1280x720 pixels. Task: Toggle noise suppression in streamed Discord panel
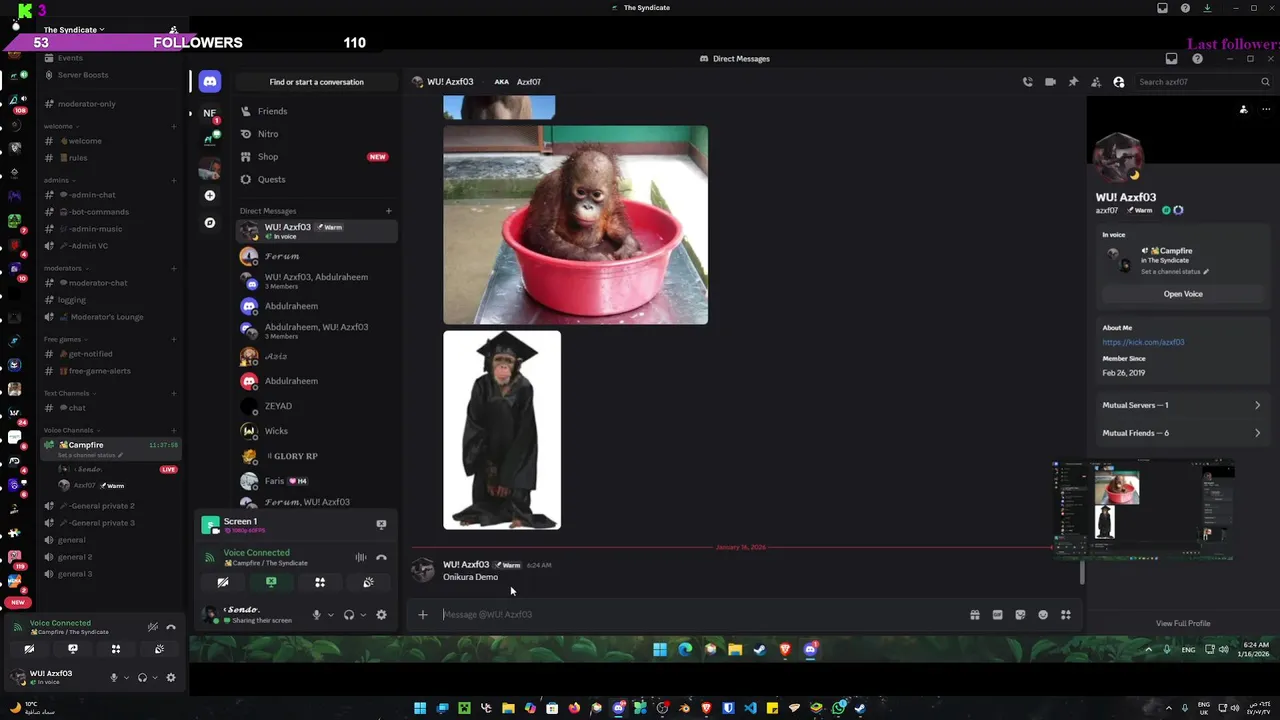tap(360, 557)
